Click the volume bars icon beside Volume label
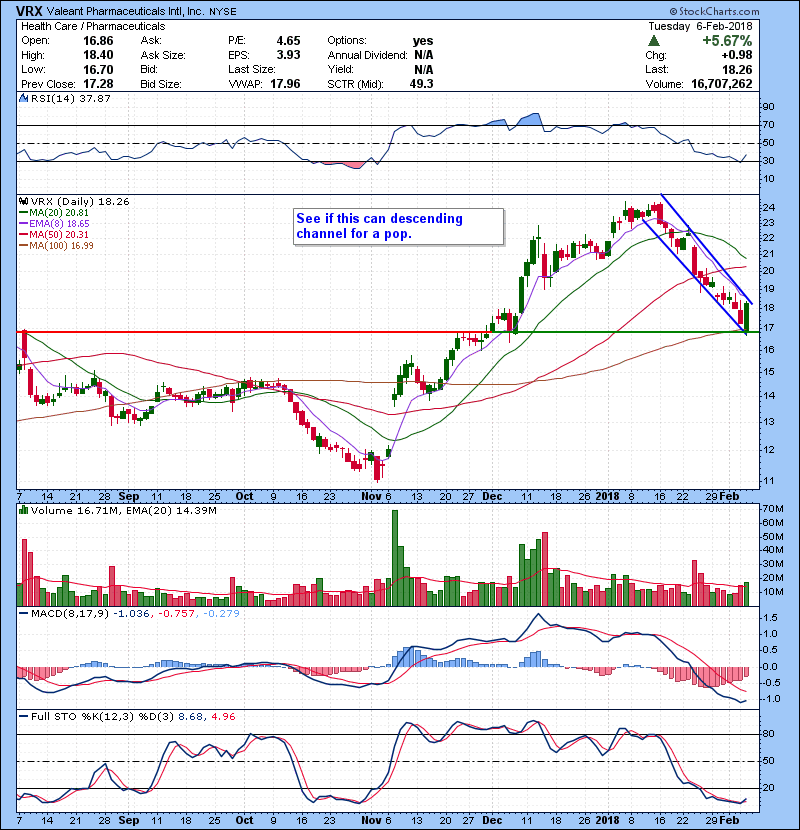This screenshot has width=800, height=830. [x=23, y=510]
